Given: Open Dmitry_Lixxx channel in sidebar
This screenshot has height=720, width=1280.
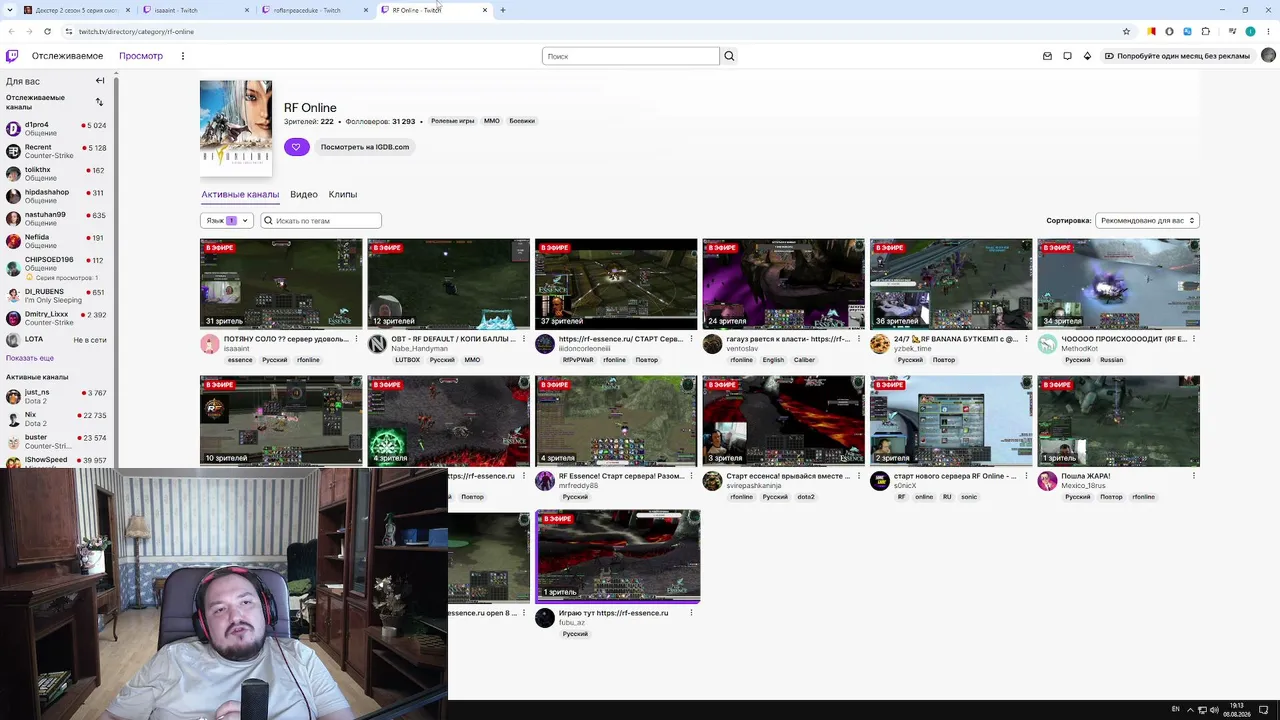Looking at the screenshot, I should click(x=57, y=318).
